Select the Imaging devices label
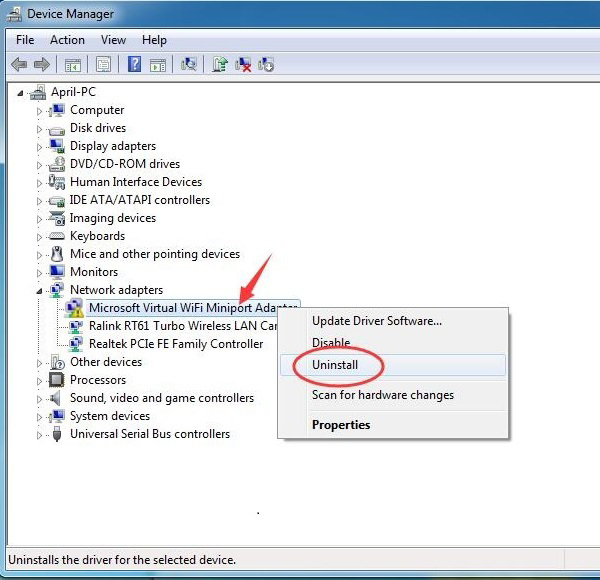This screenshot has height=580, width=600. [113, 218]
